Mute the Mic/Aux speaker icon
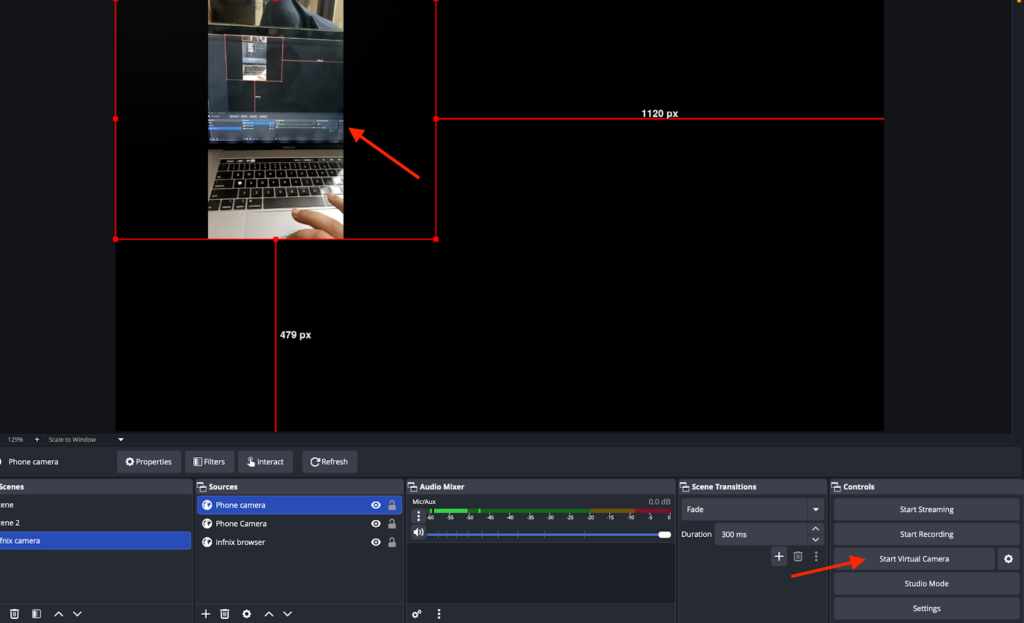The width and height of the screenshot is (1024, 623). [x=418, y=533]
